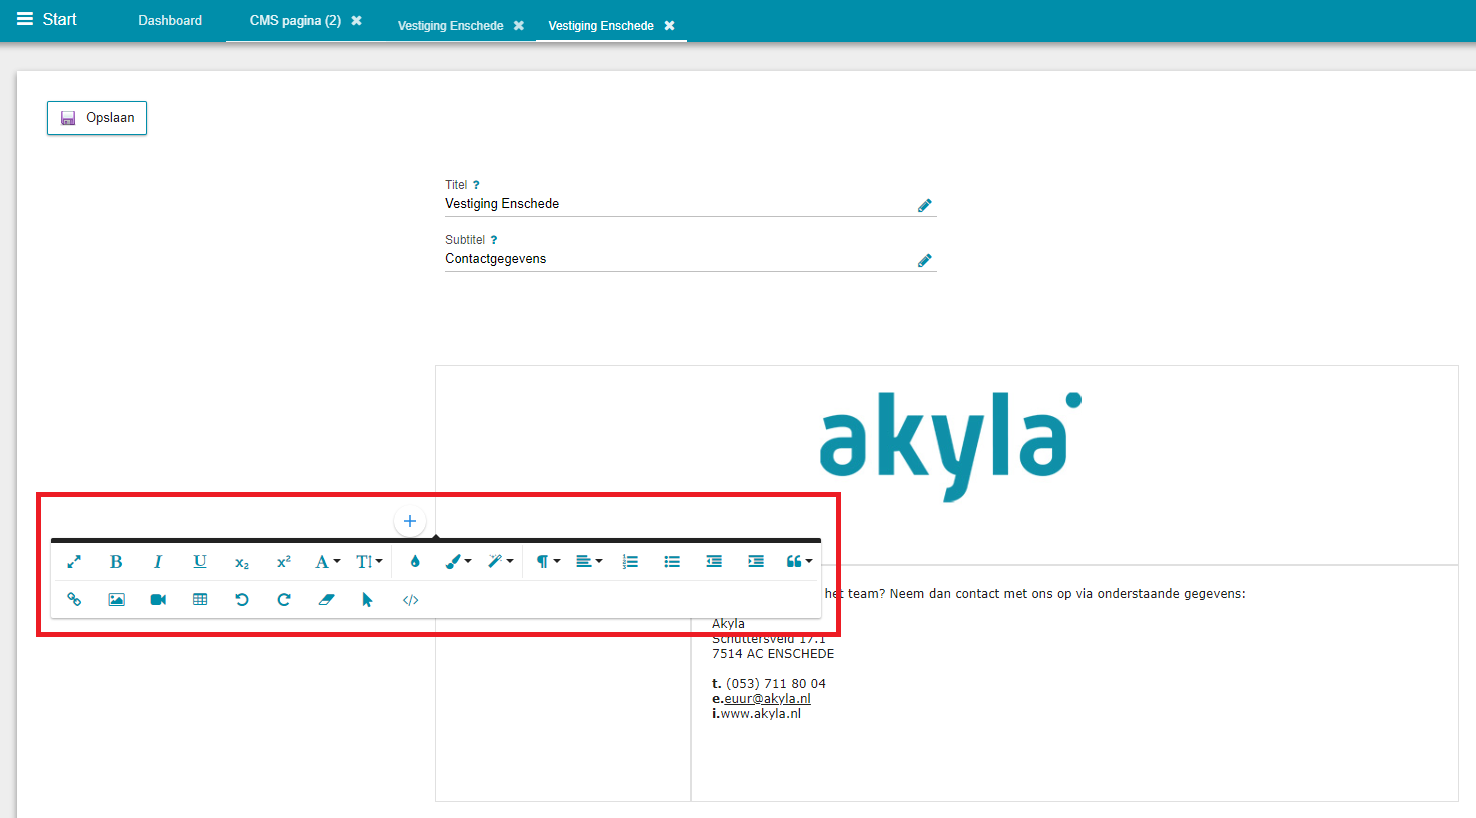Close the first Vestiging Enschede tab
Image resolution: width=1476 pixels, height=818 pixels.
click(x=519, y=26)
